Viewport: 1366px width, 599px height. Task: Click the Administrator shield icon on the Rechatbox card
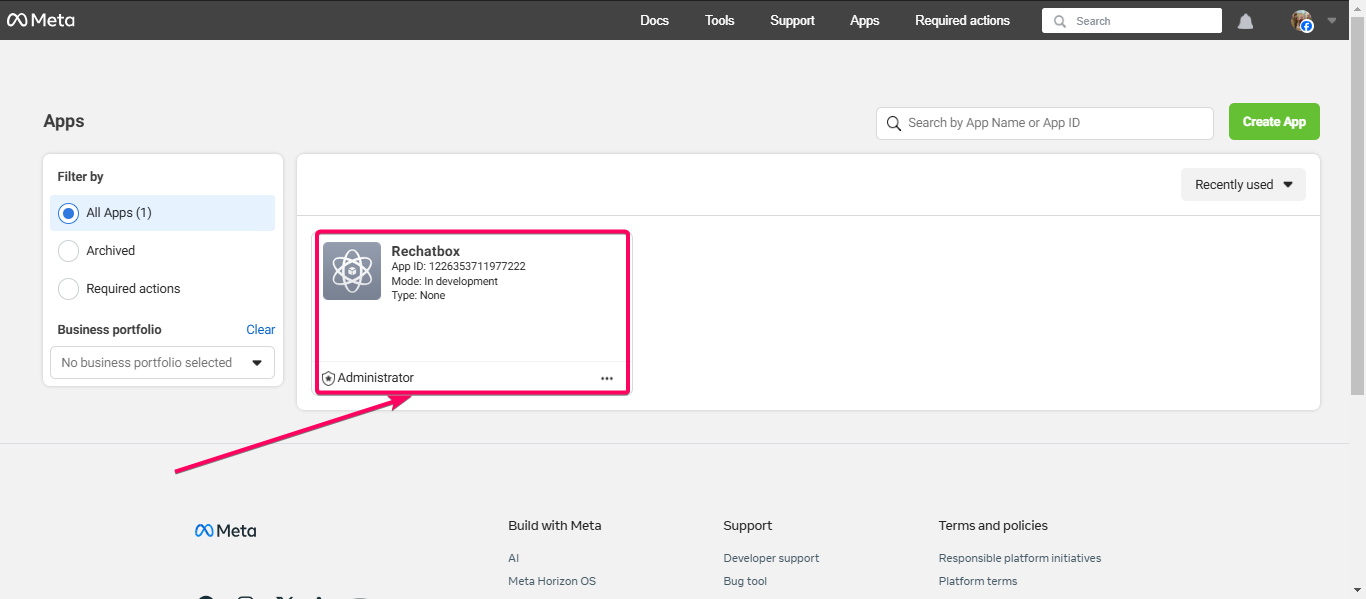tap(328, 378)
